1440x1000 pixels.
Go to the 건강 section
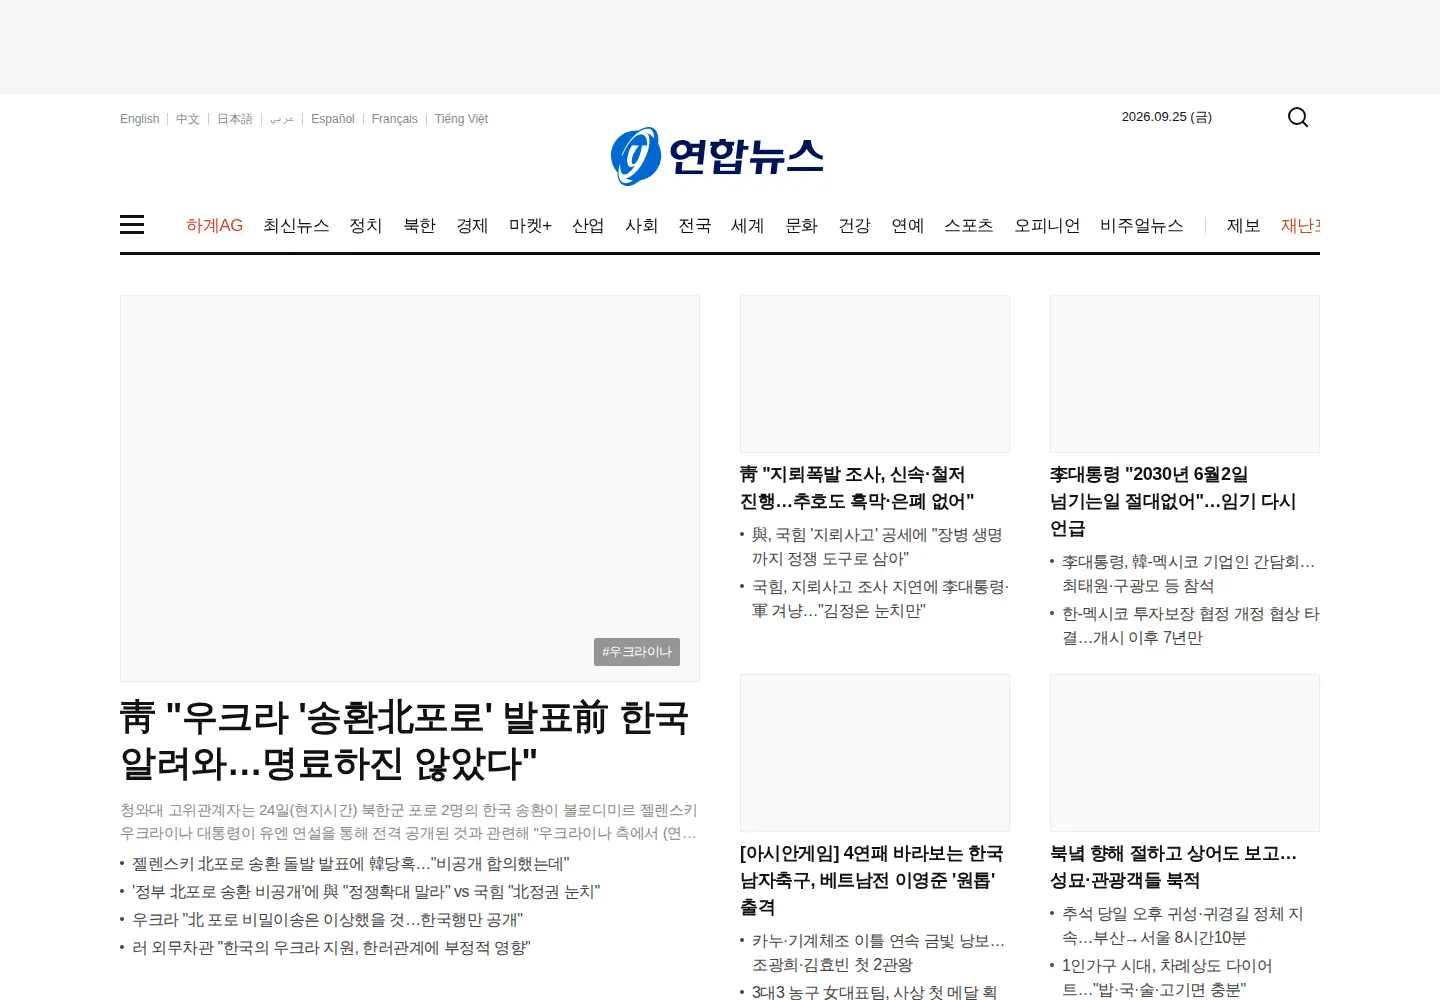click(x=854, y=226)
